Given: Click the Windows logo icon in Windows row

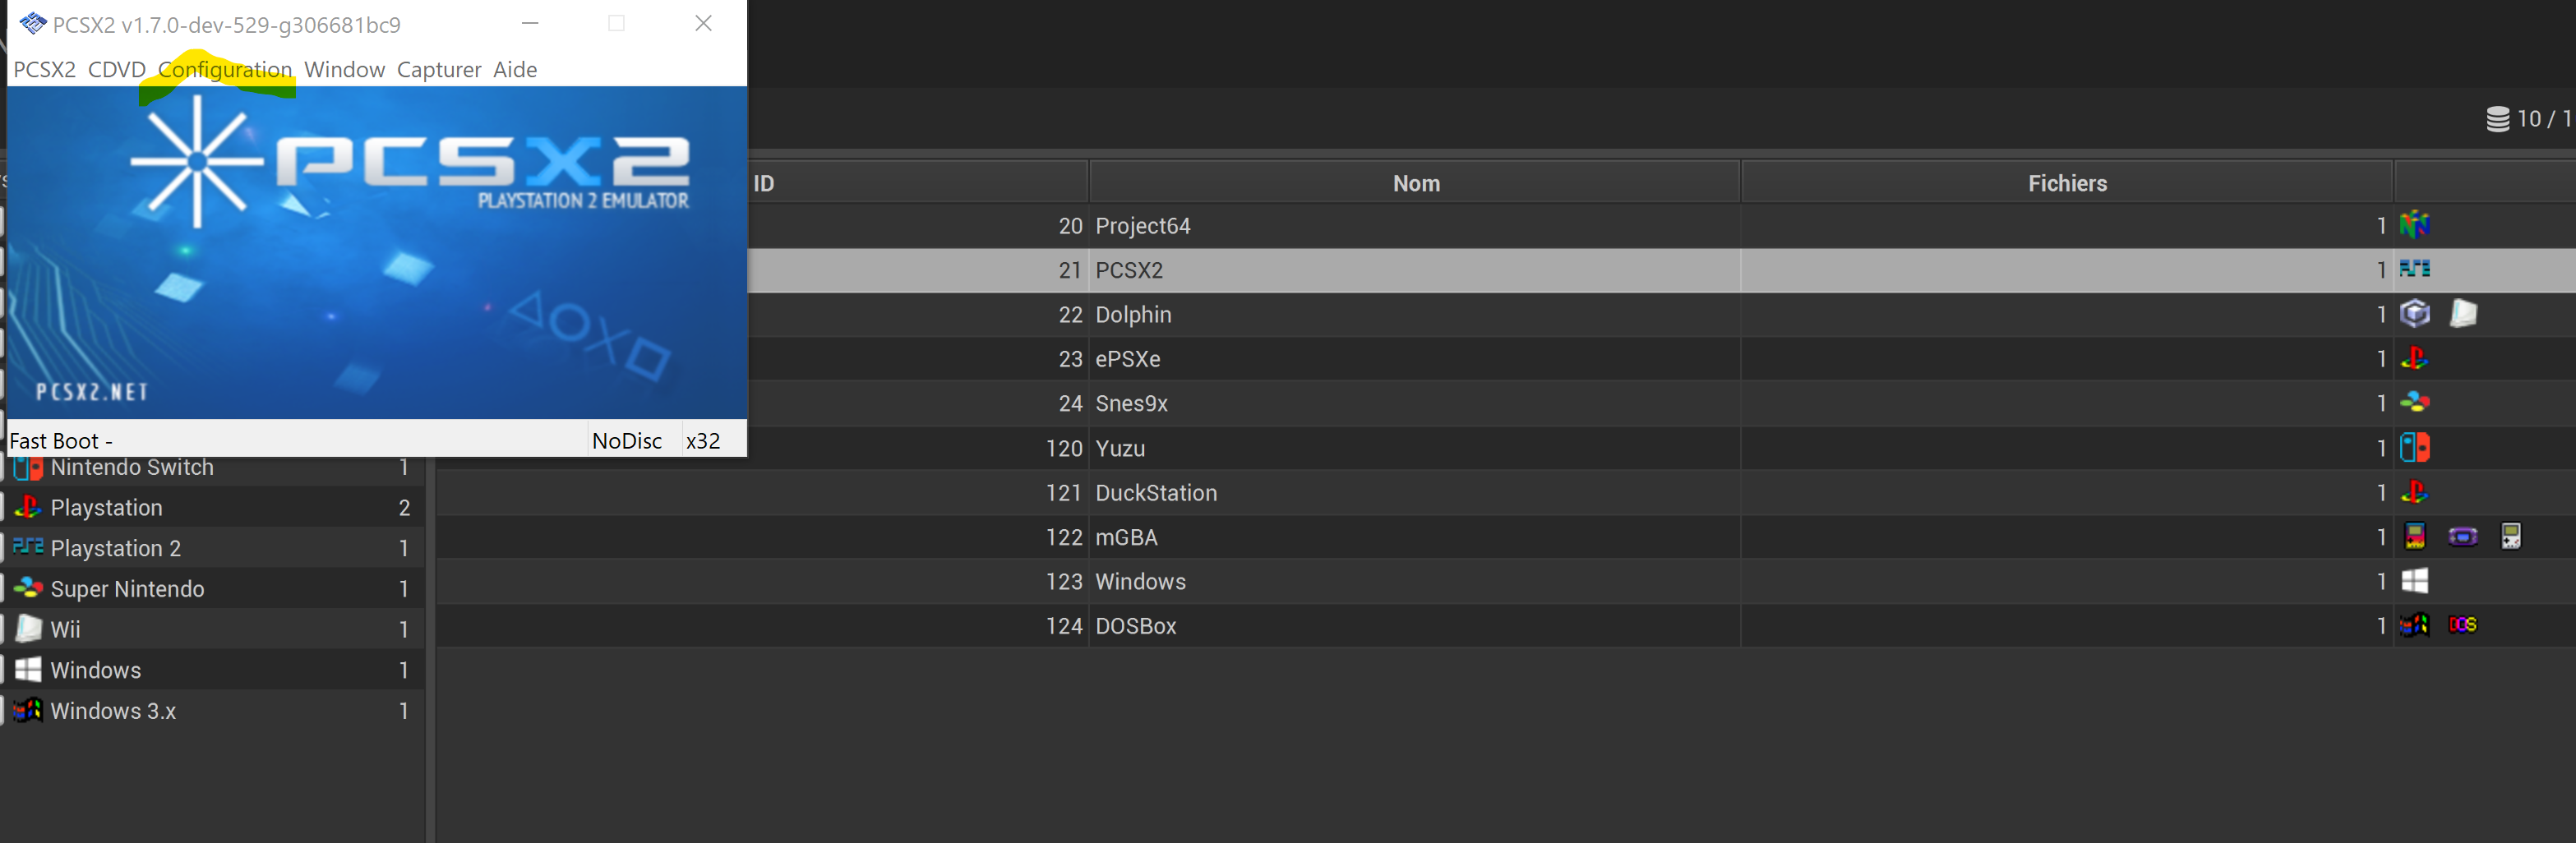Looking at the screenshot, I should pyautogui.click(x=2414, y=581).
